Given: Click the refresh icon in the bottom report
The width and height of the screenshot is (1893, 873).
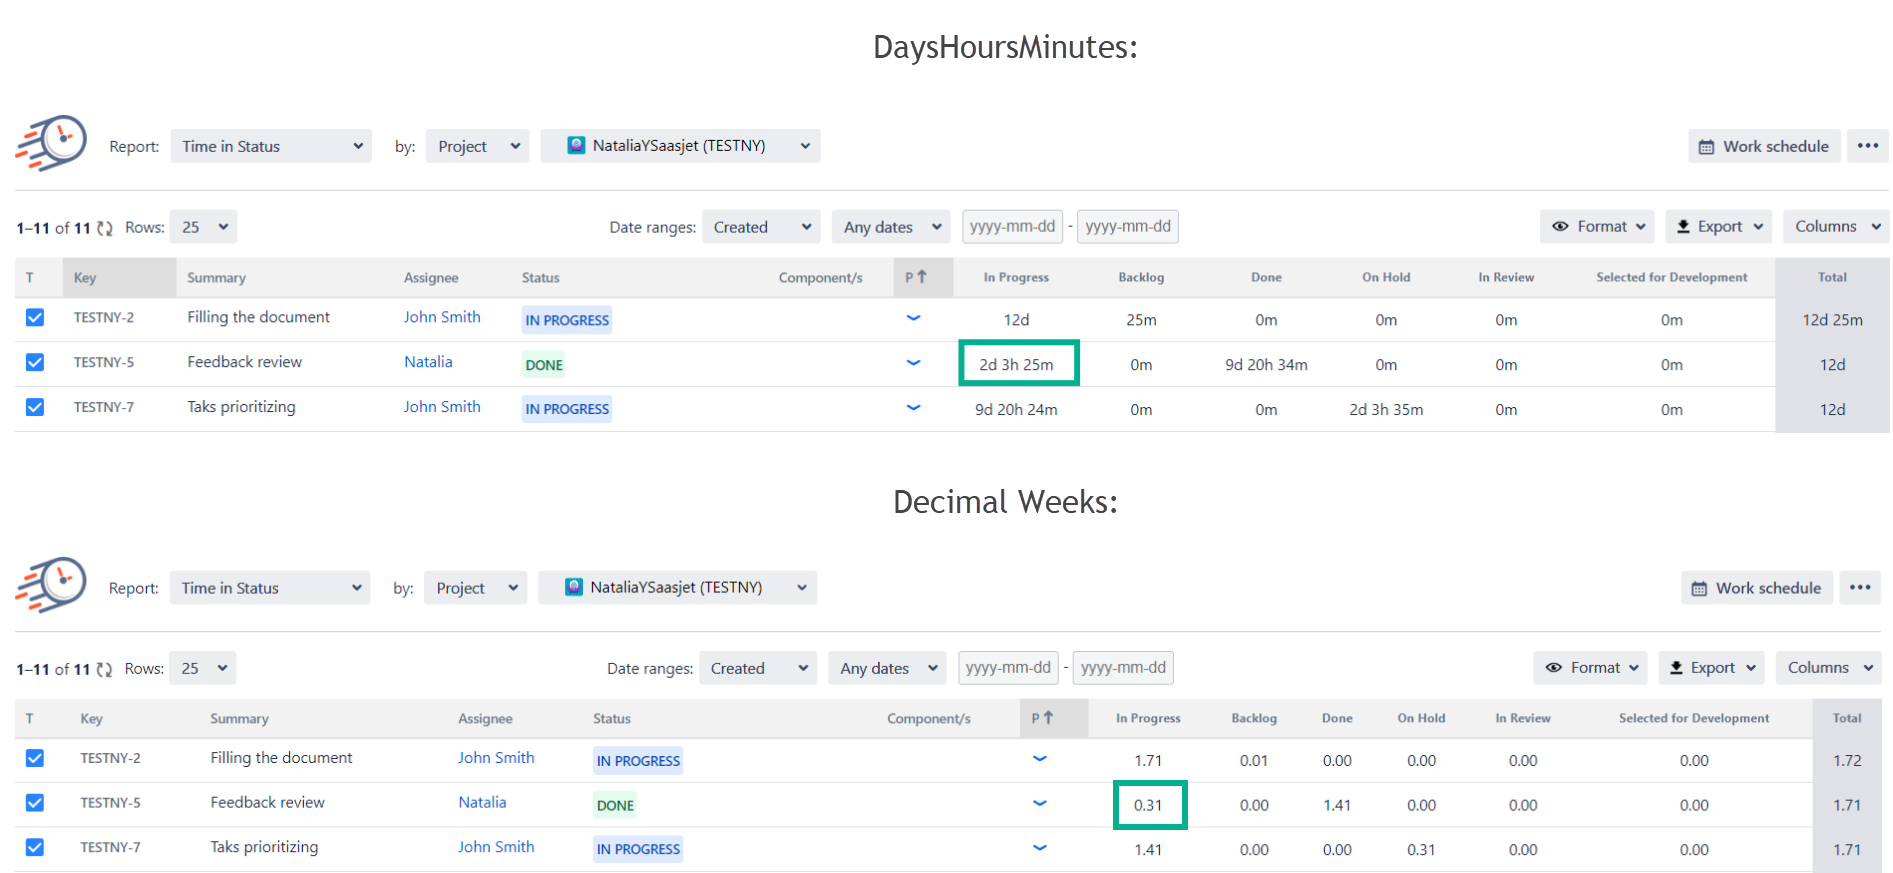Looking at the screenshot, I should coord(104,669).
